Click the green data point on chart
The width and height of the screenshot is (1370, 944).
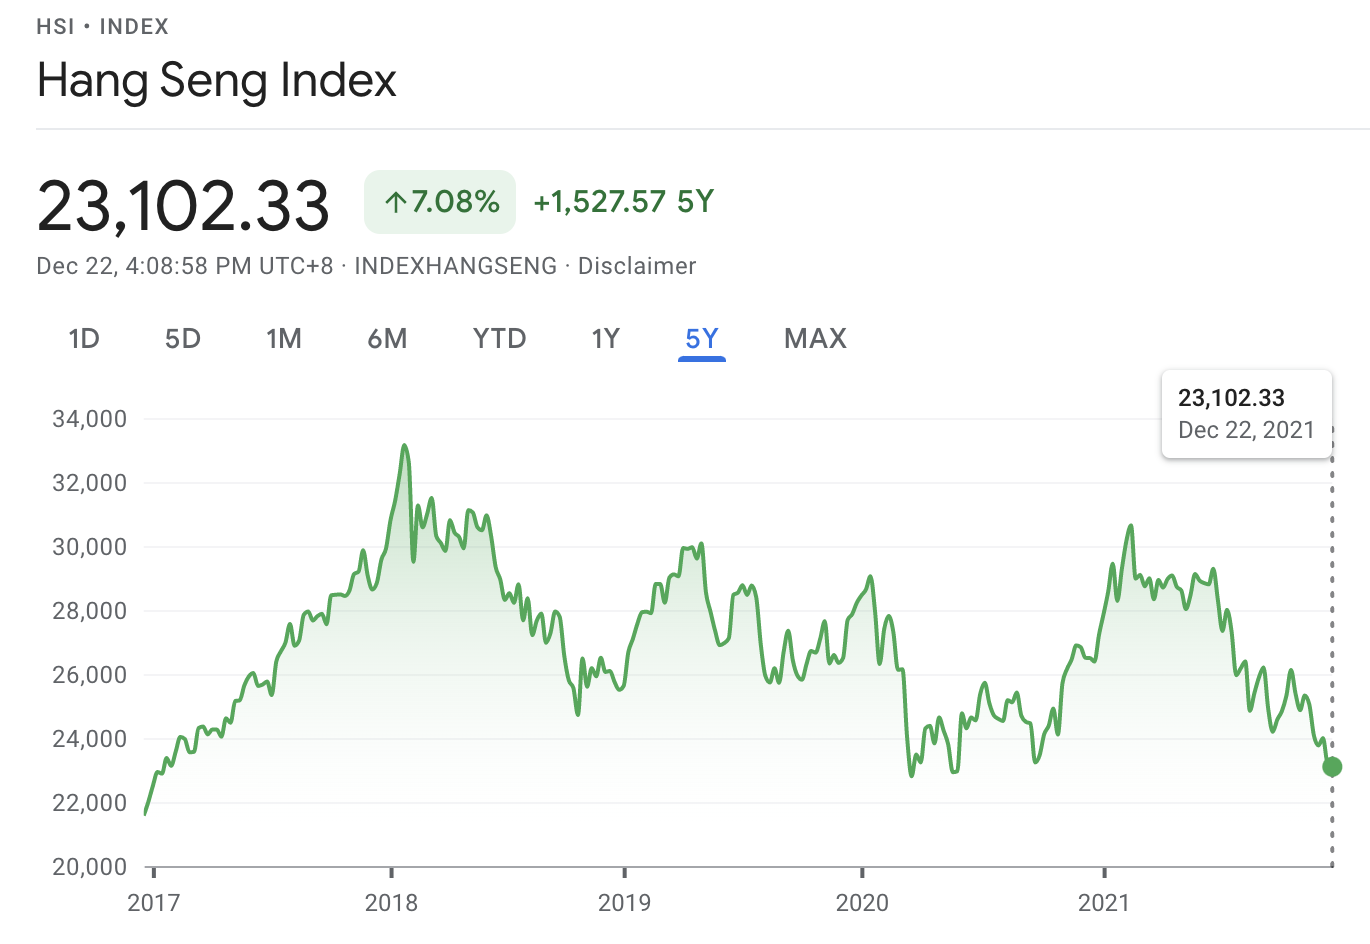[x=1332, y=767]
